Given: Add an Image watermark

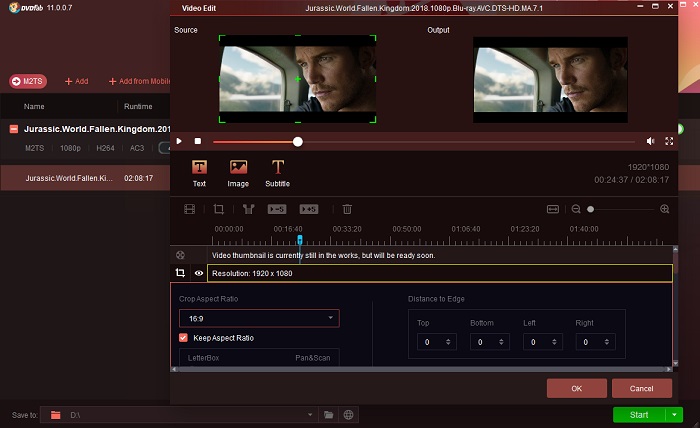Looking at the screenshot, I should tap(238, 174).
